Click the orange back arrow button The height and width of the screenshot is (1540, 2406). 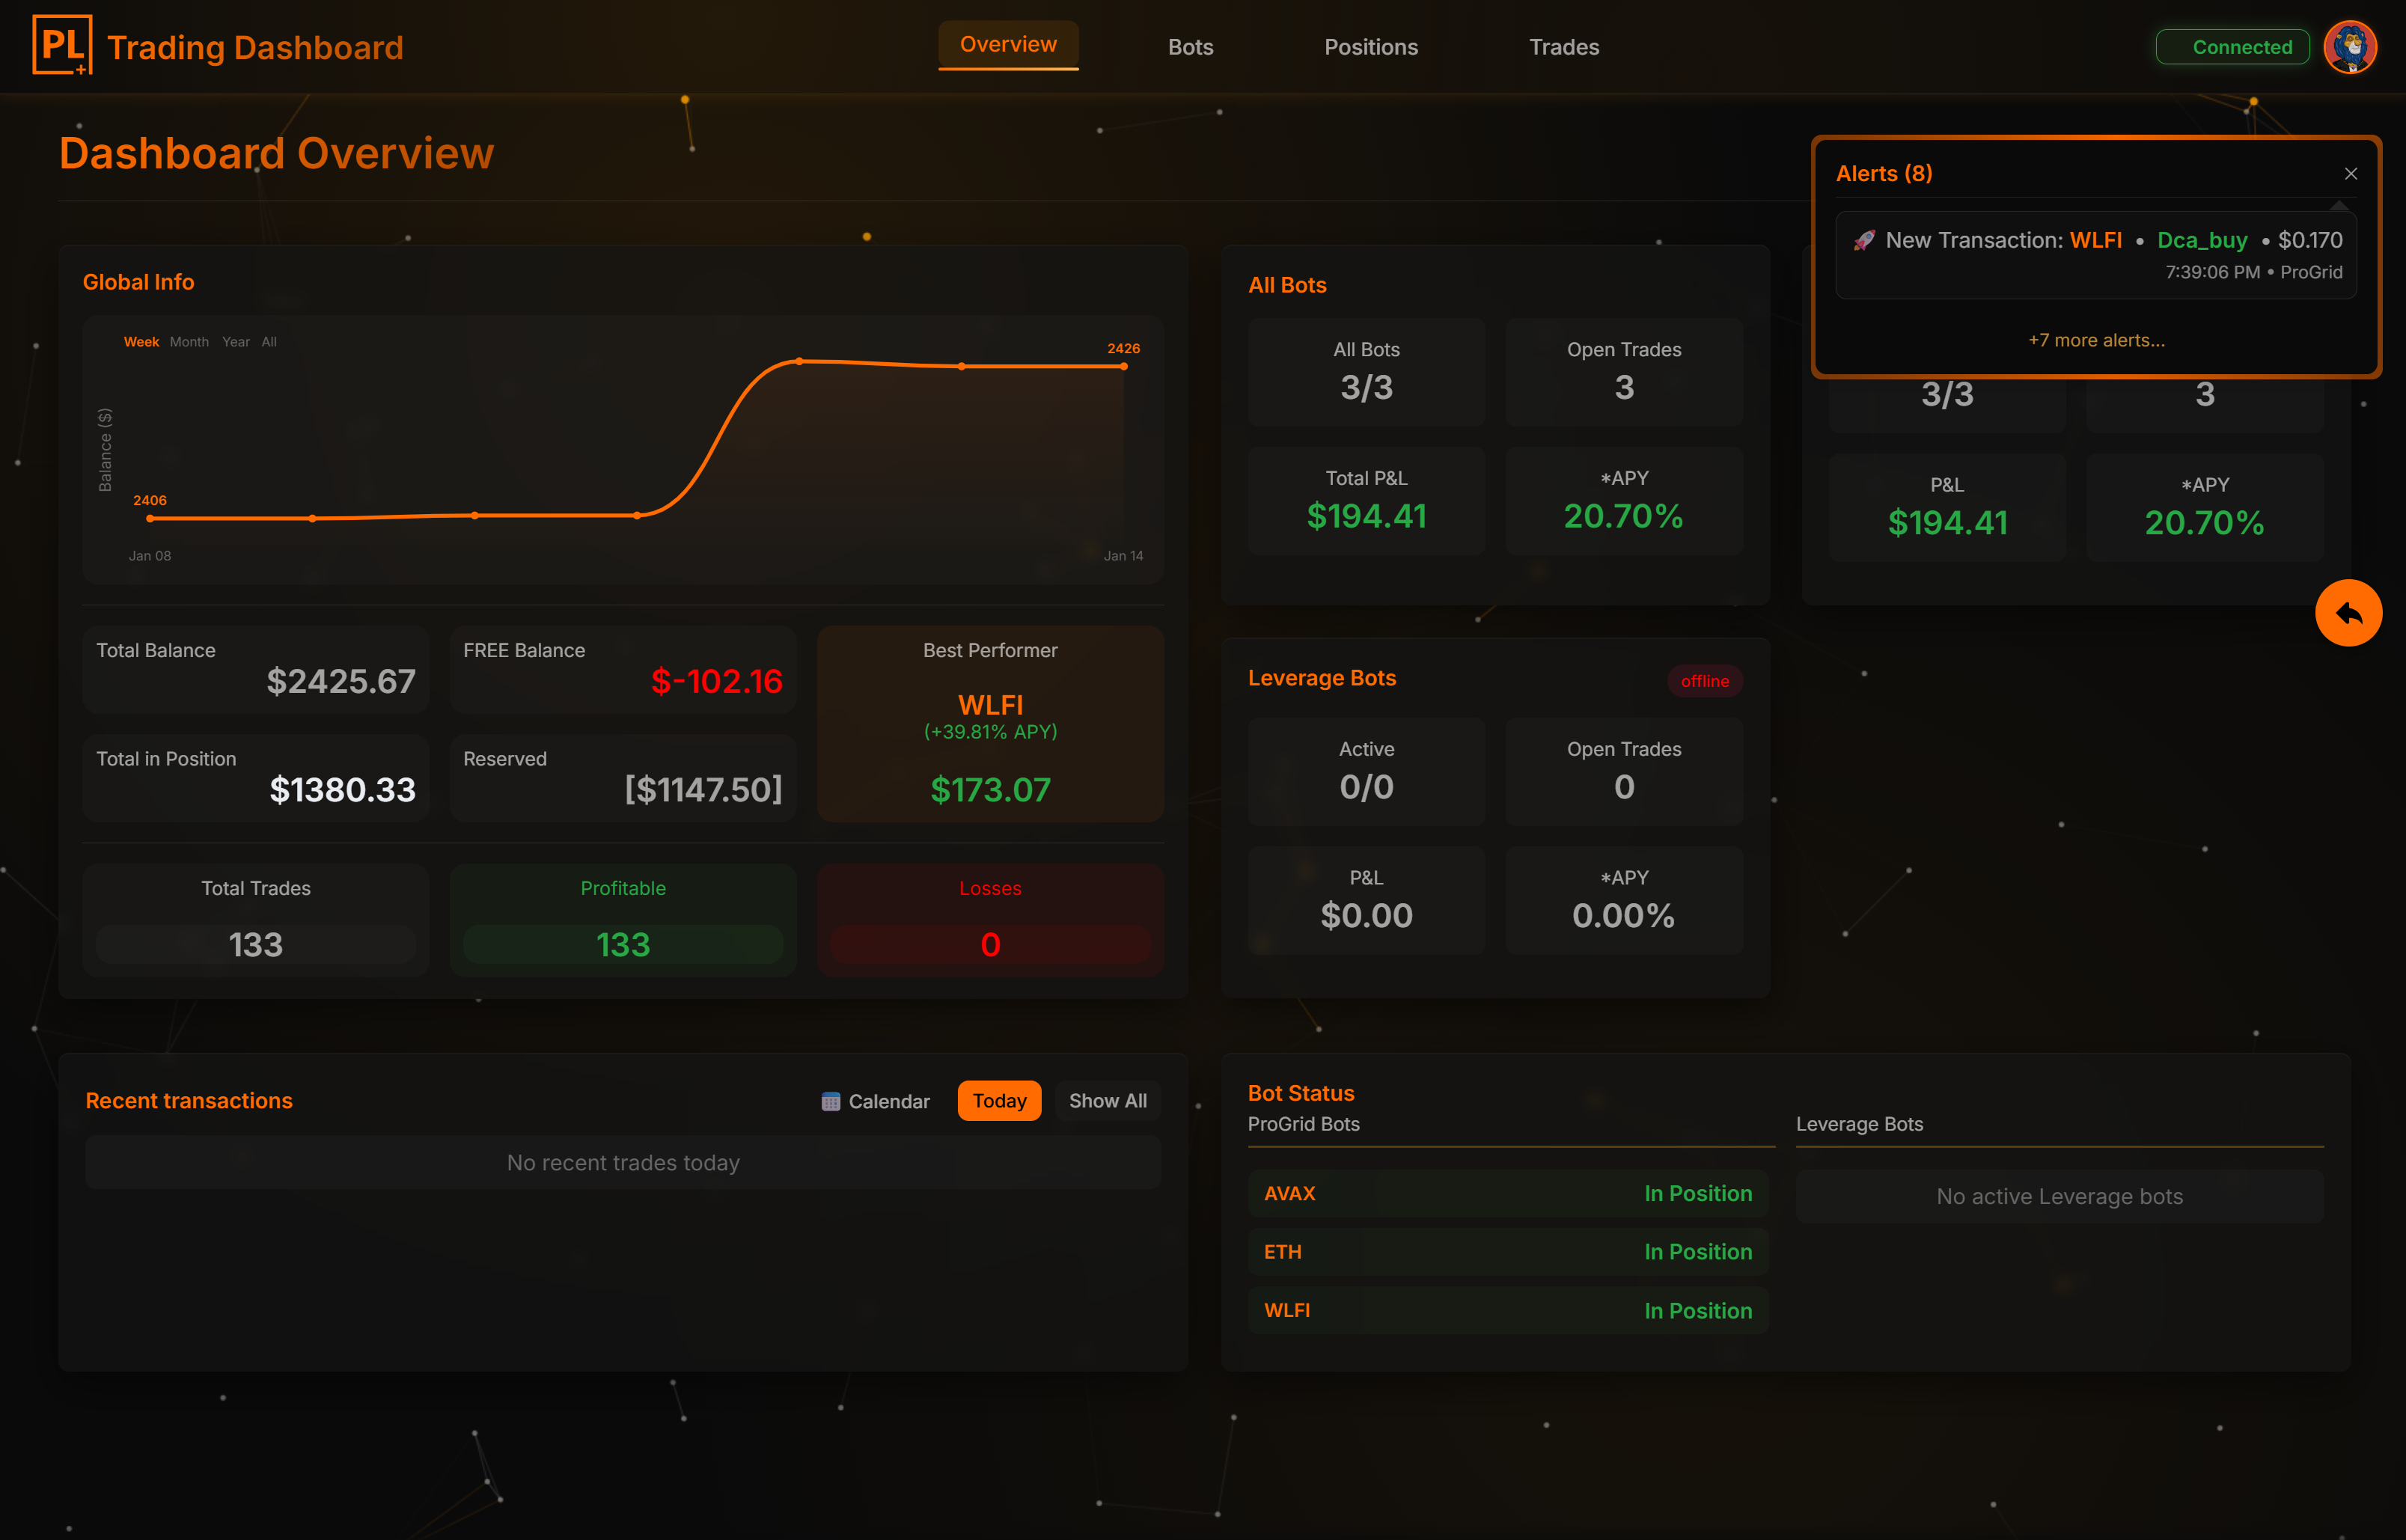[2350, 613]
